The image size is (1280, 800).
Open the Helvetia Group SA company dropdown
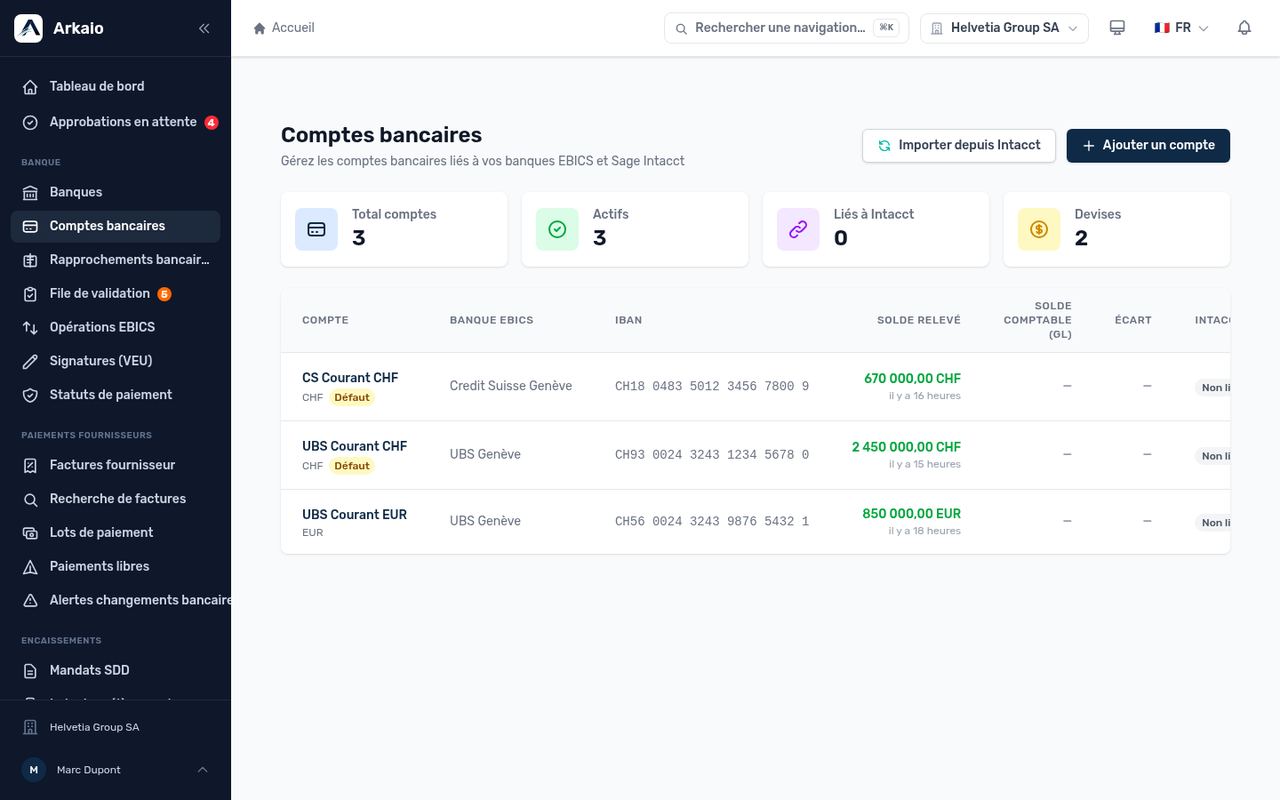(x=1004, y=28)
